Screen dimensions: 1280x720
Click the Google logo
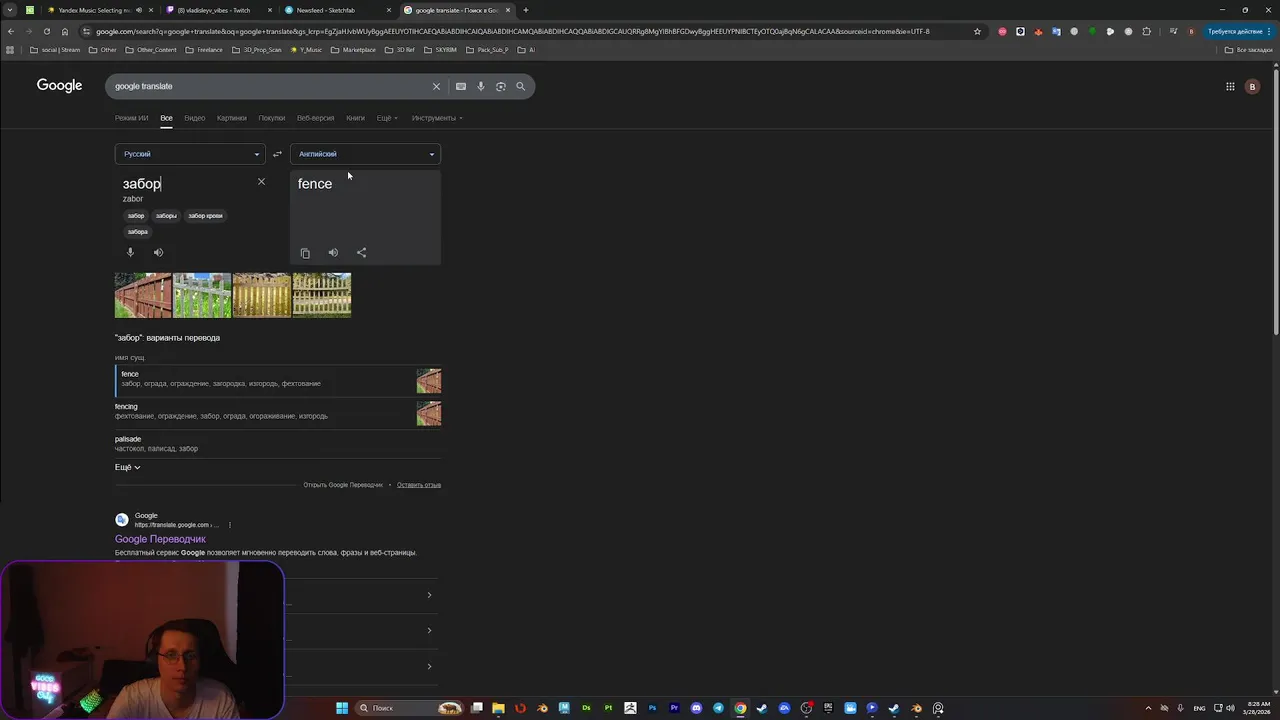59,86
